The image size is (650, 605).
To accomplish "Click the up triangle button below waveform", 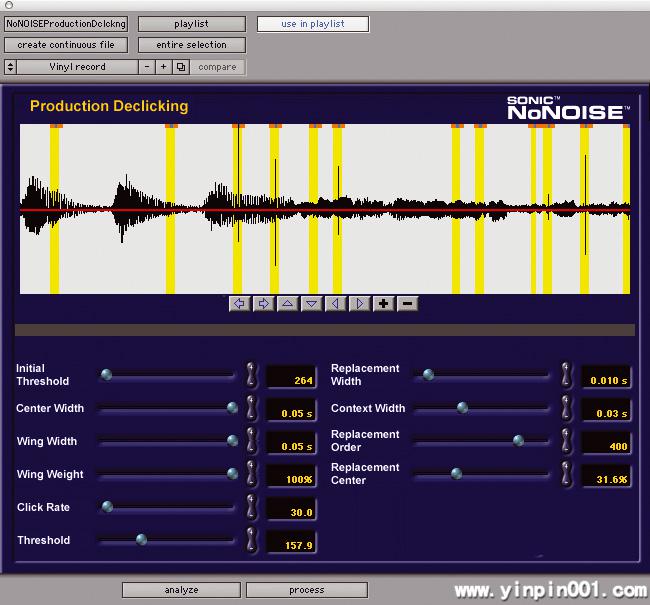I will (288, 304).
